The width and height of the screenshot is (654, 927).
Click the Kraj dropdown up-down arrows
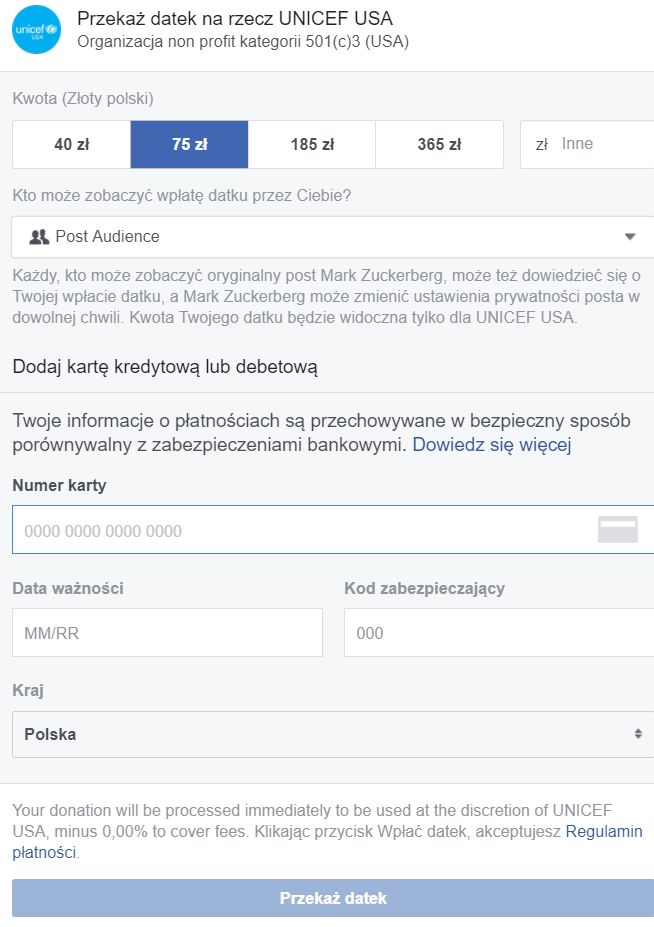638,734
